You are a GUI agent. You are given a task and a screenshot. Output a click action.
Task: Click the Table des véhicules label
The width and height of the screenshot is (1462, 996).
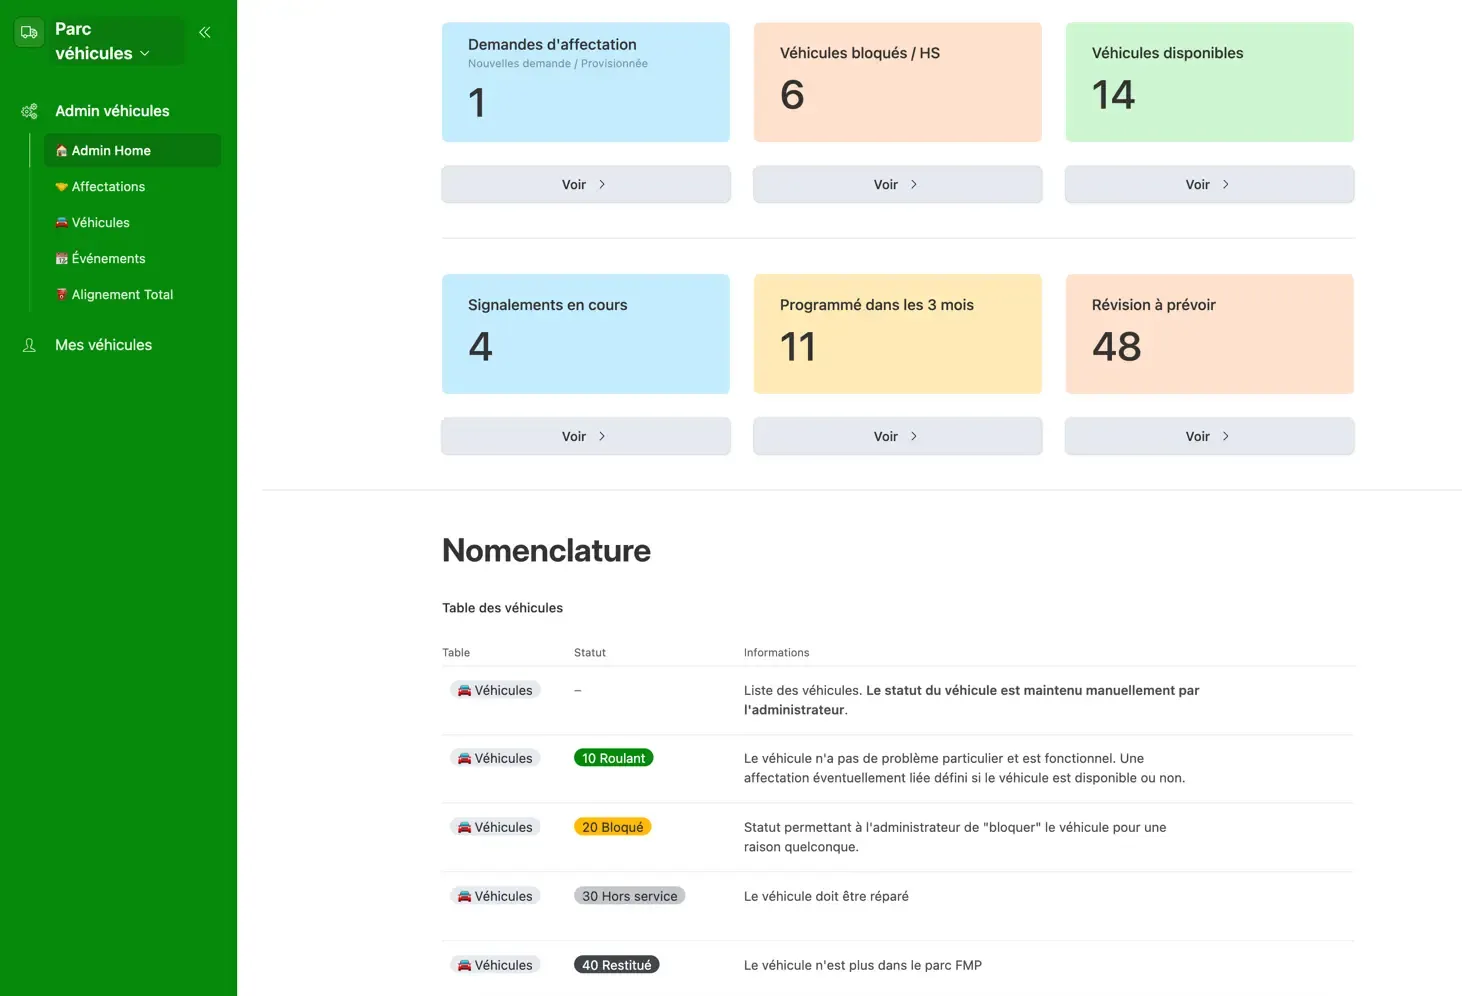502,608
